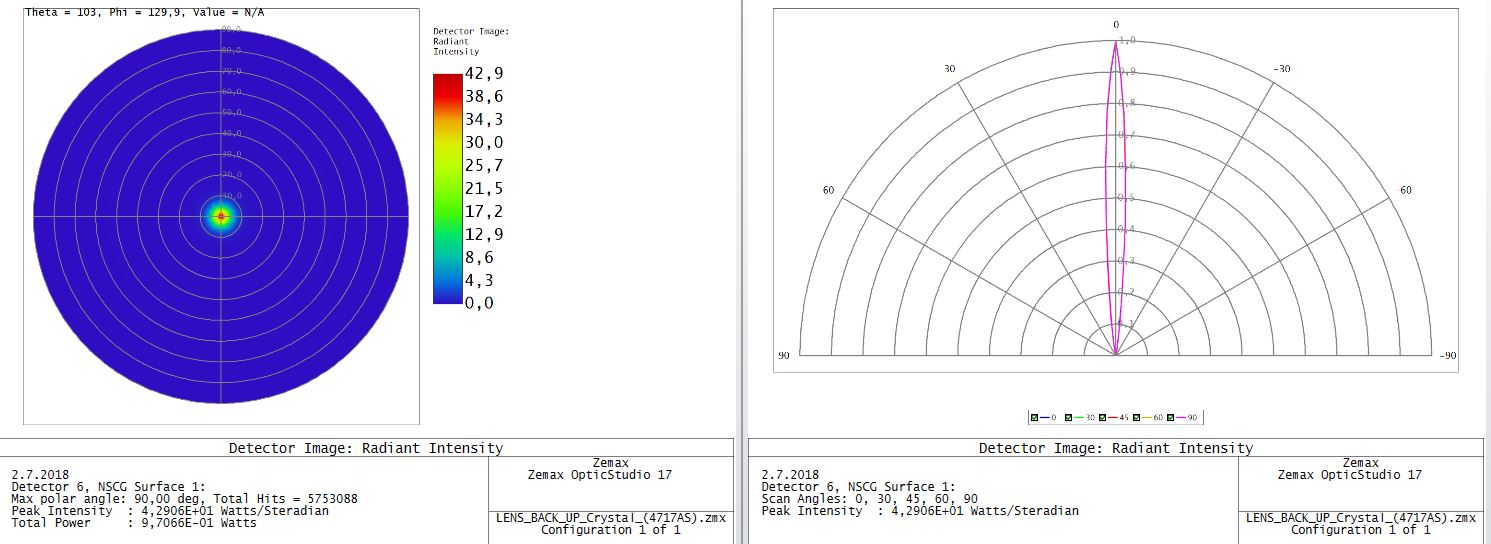Image resolution: width=1491 pixels, height=544 pixels.
Task: Click the 1,0 radial label at lobe peak
Action: 1127,41
